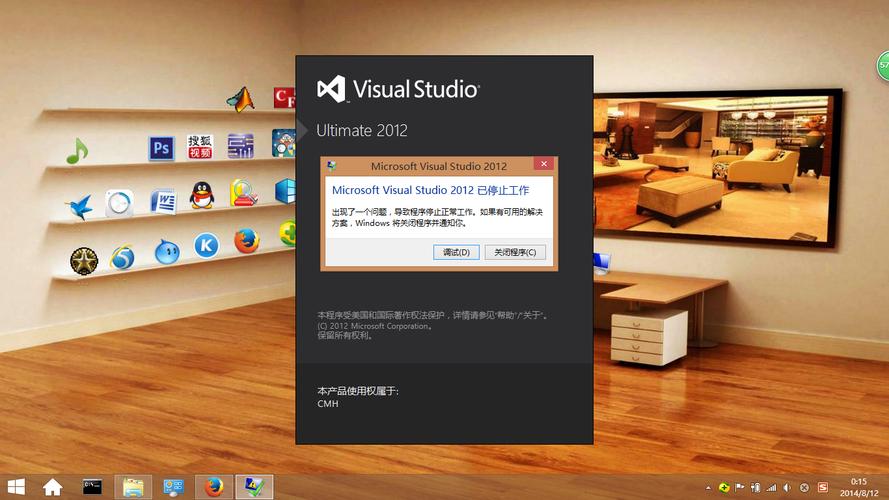Click the 调试(D) debug button
The height and width of the screenshot is (500, 889).
(456, 252)
